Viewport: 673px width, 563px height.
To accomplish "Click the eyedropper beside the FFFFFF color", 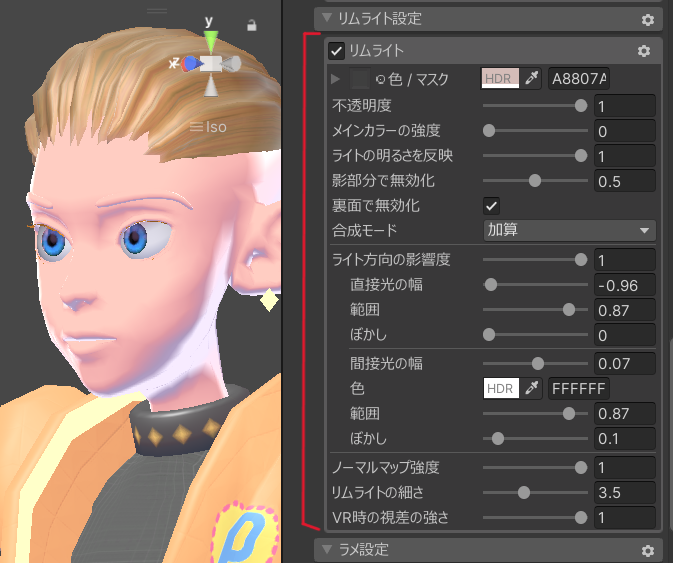I will coord(532,388).
